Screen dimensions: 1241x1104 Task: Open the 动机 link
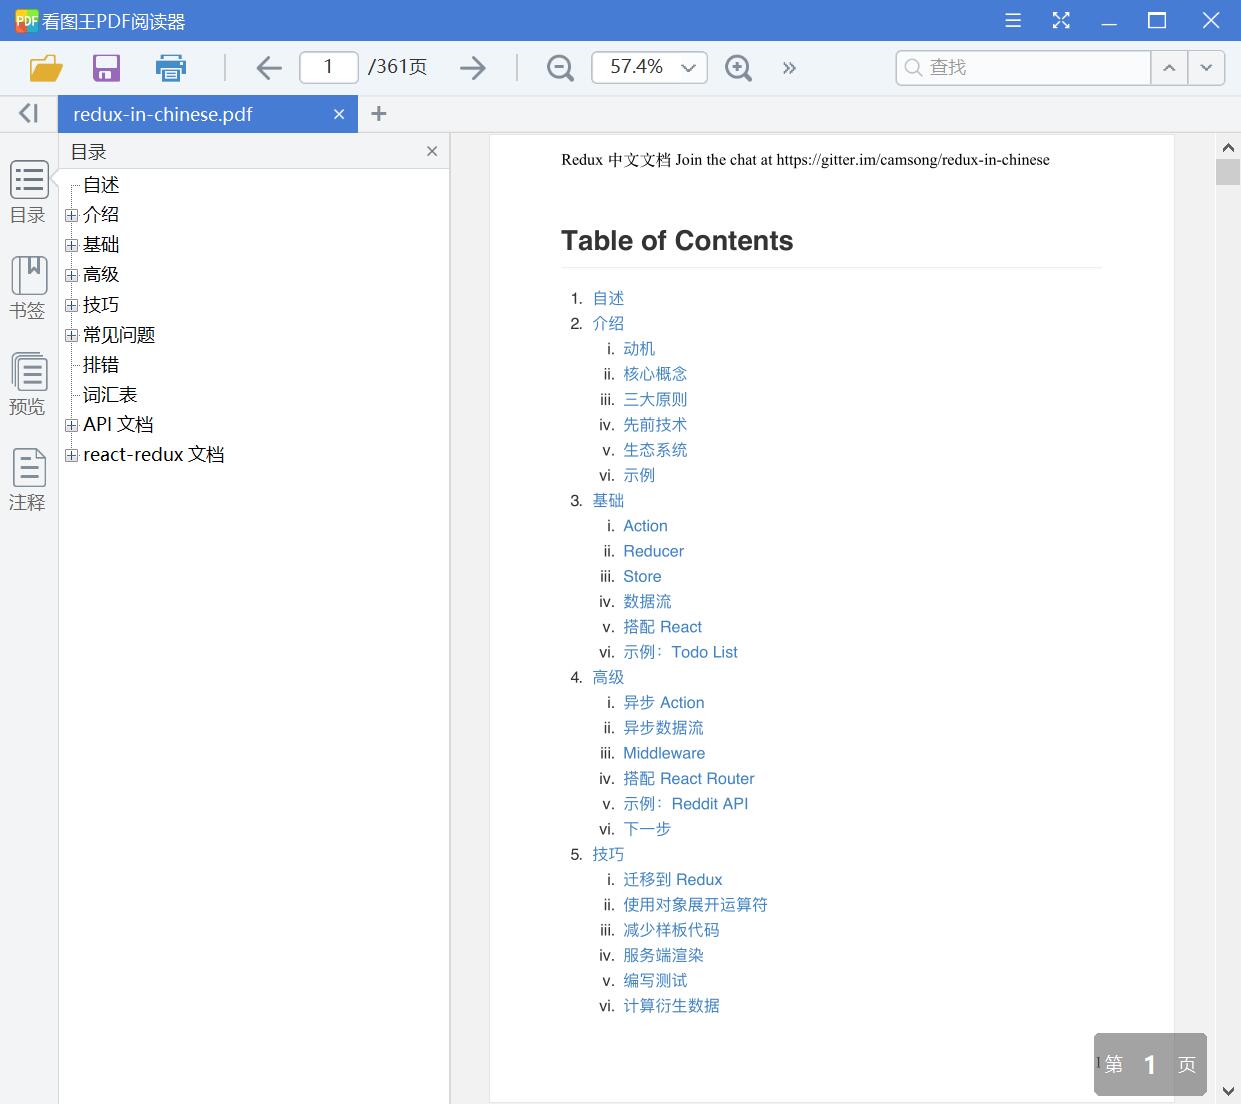coord(639,348)
